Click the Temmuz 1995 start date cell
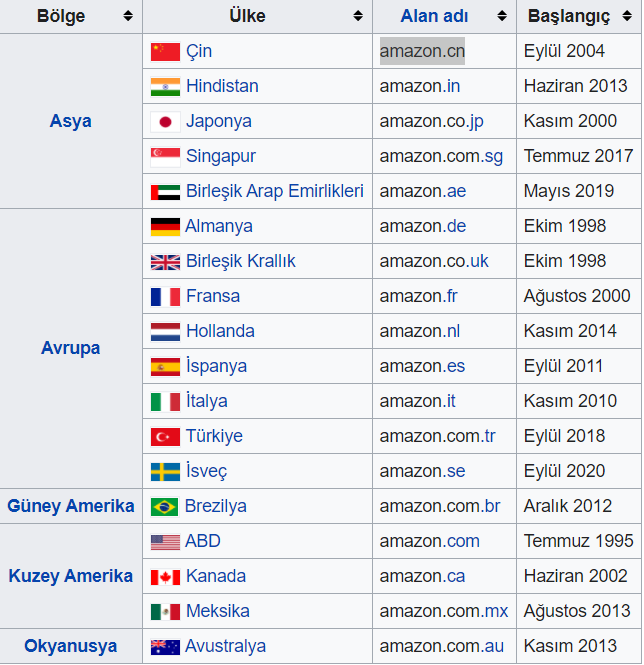Viewport: 644px width, 665px height. point(579,541)
